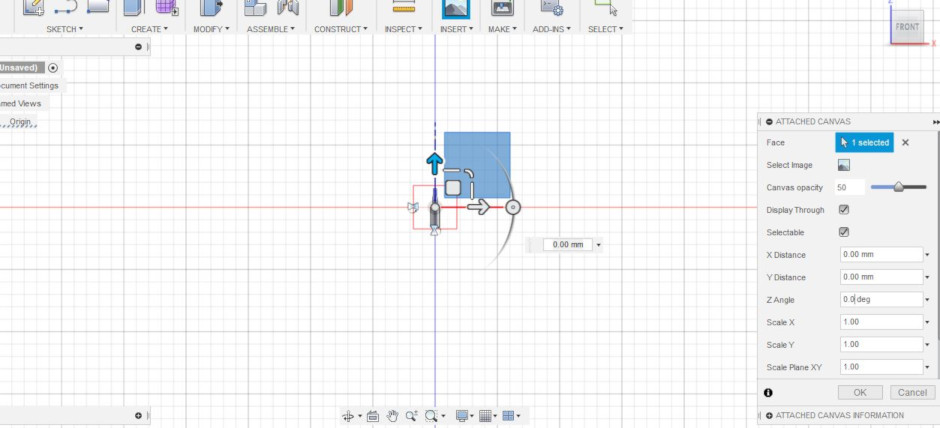Screen dimensions: 940x428
Task: Select Document Settings in browser tree
Action: pyautogui.click(x=29, y=86)
